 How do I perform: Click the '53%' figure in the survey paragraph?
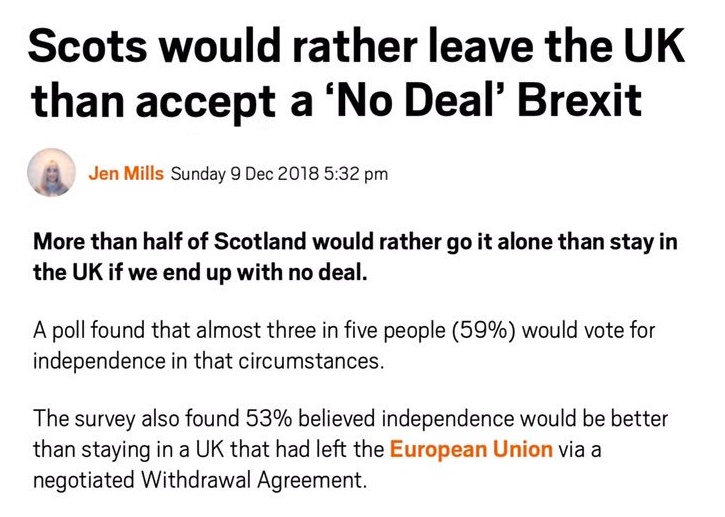pos(268,419)
